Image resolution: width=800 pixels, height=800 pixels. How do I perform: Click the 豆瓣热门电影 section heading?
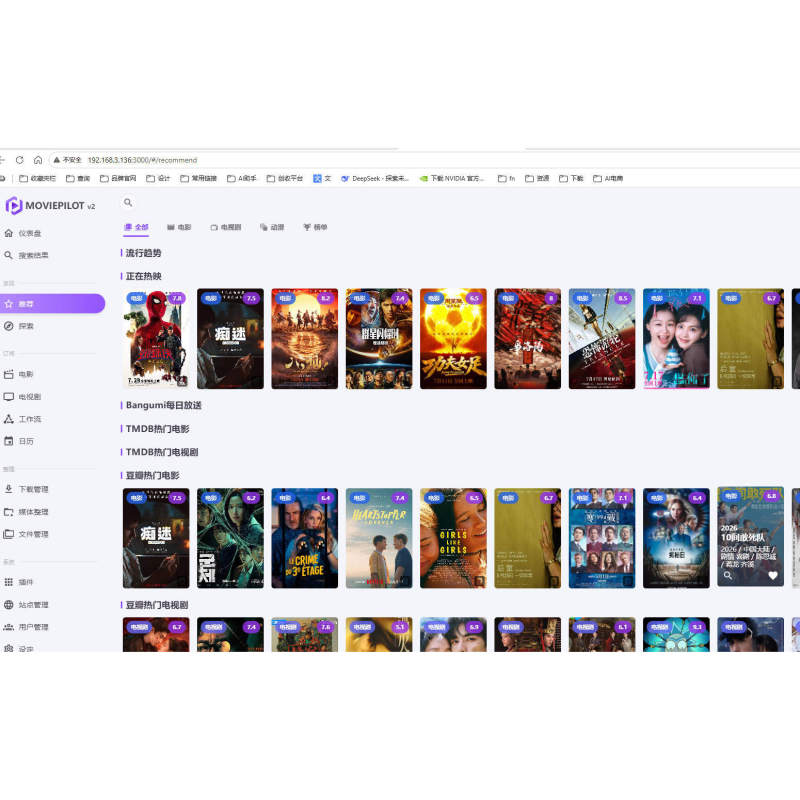[x=153, y=476]
